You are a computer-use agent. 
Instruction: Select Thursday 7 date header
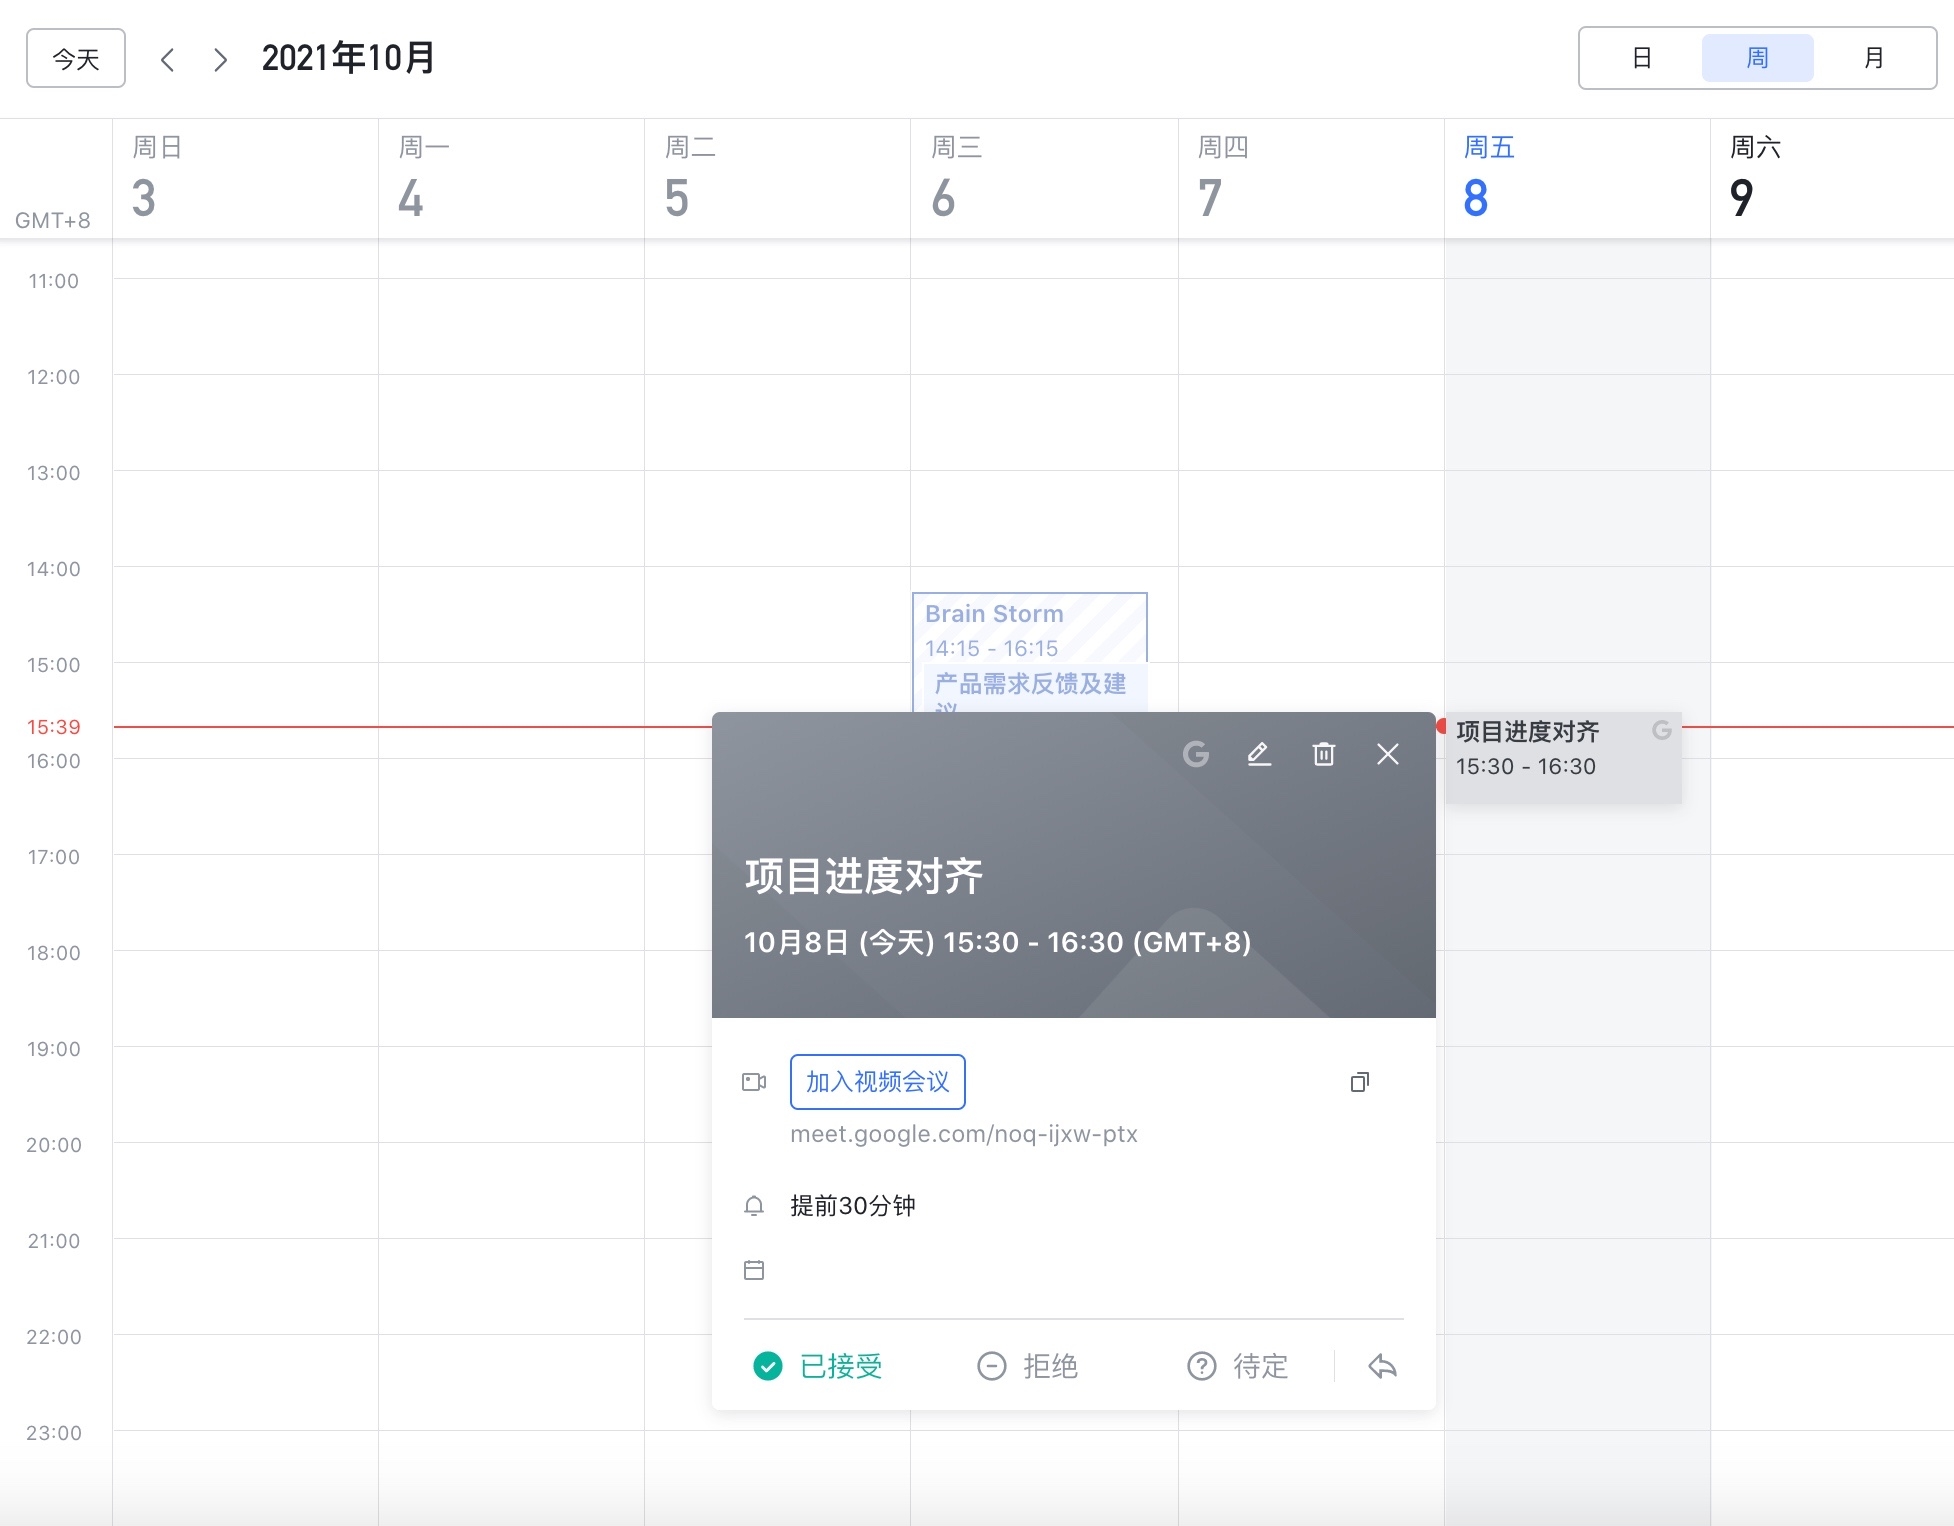[x=1311, y=179]
